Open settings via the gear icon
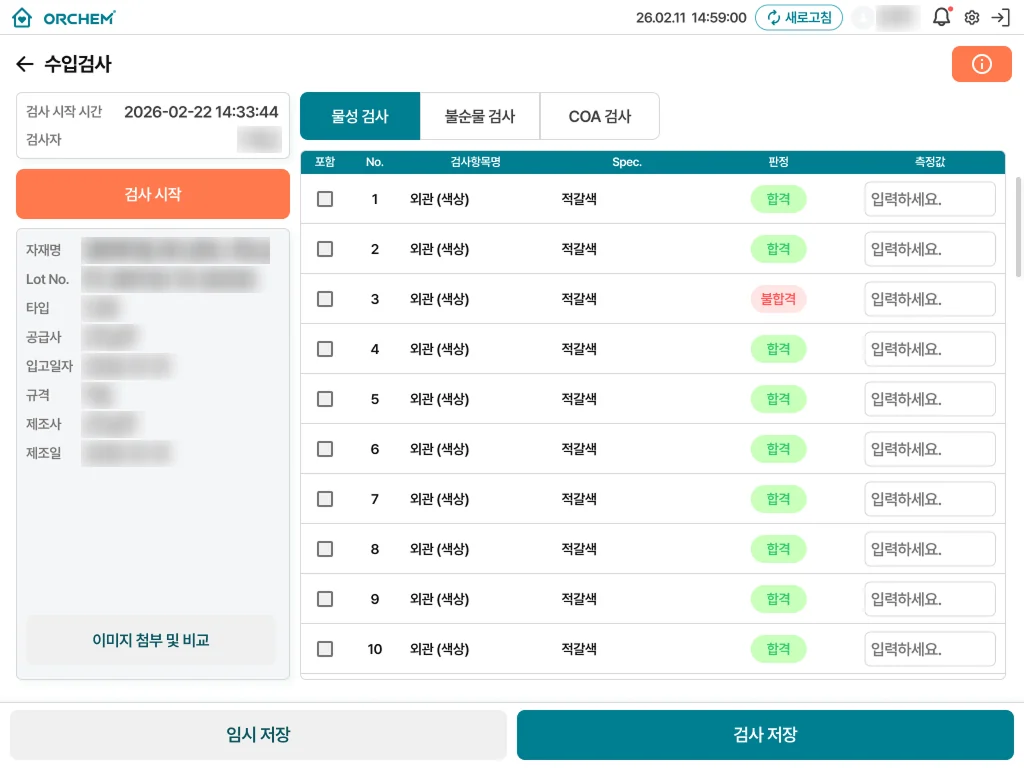 (x=972, y=18)
